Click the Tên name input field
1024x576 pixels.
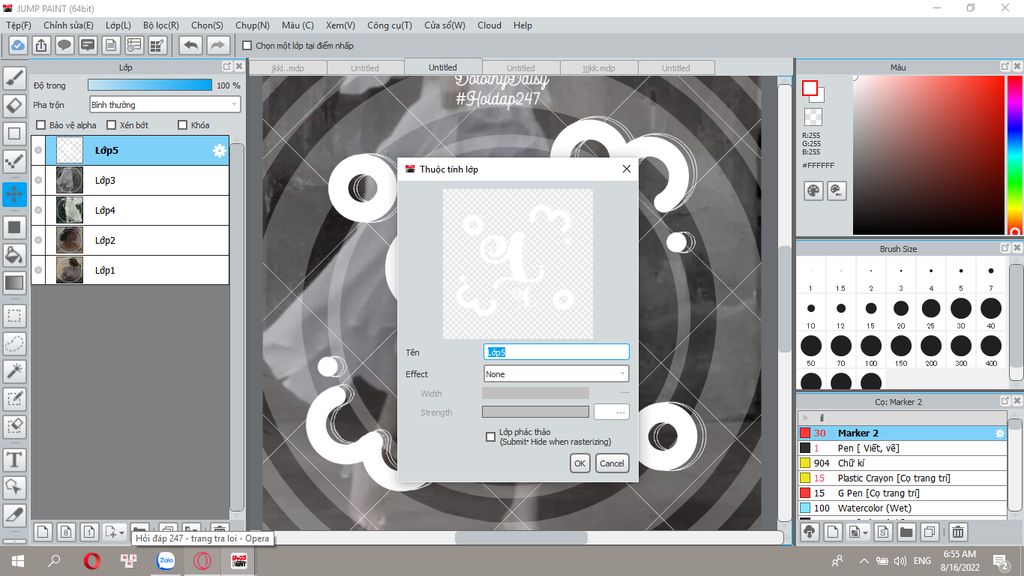click(556, 352)
